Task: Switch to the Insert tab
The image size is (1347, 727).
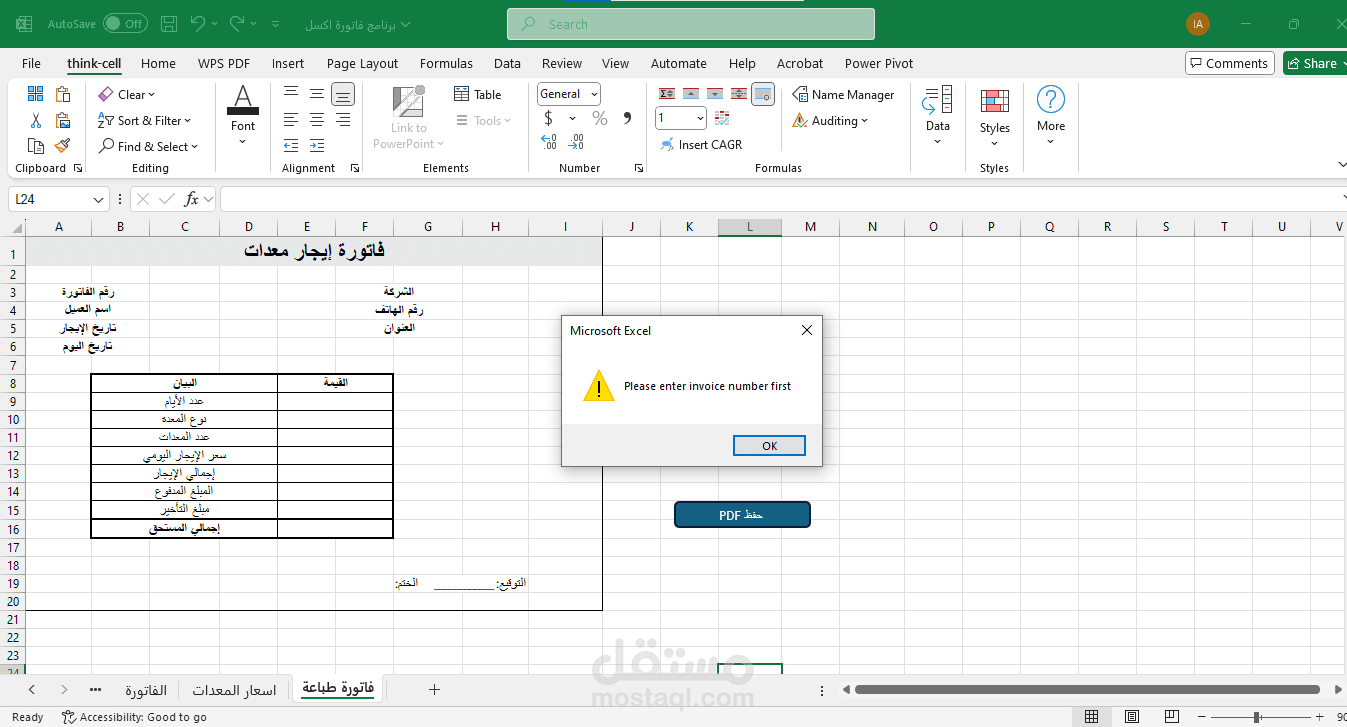Action: tap(288, 63)
